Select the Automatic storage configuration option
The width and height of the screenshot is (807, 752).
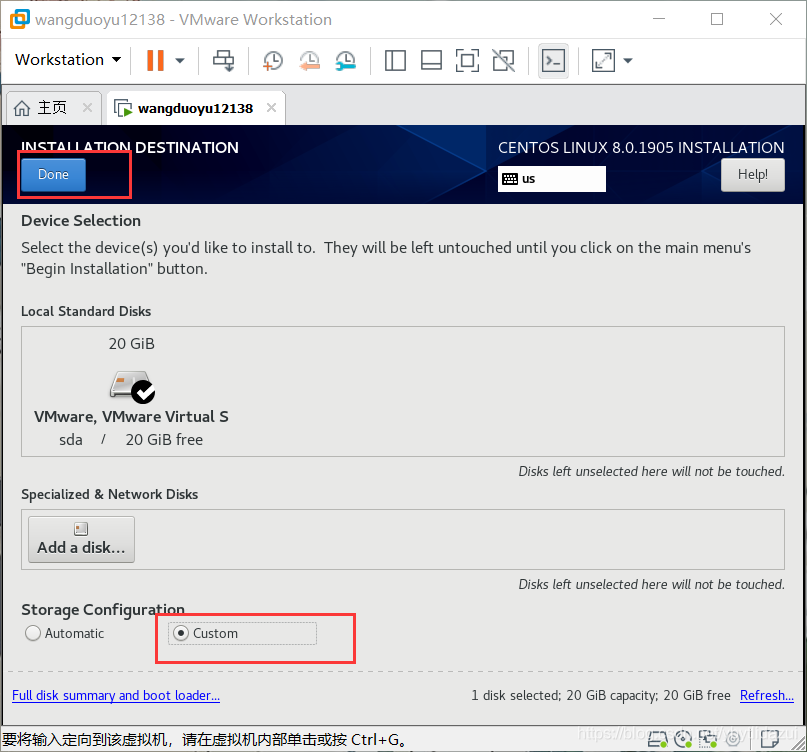tap(64, 633)
